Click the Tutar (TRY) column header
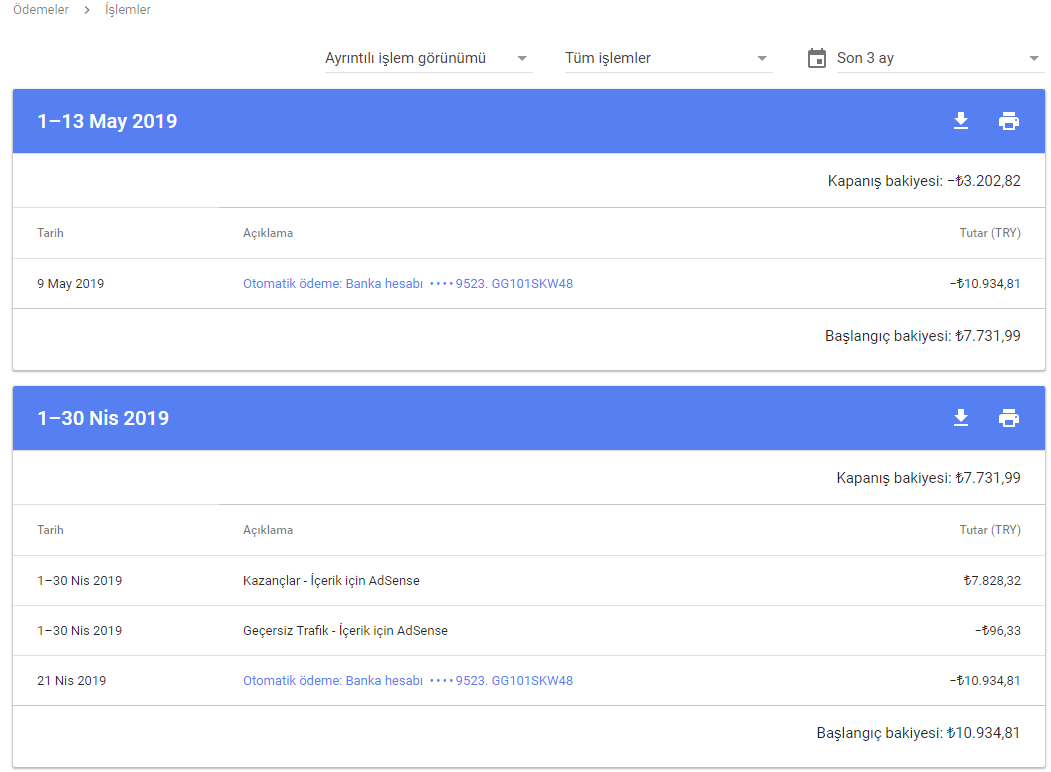Screen dimensions: 1051x772 [x=991, y=232]
